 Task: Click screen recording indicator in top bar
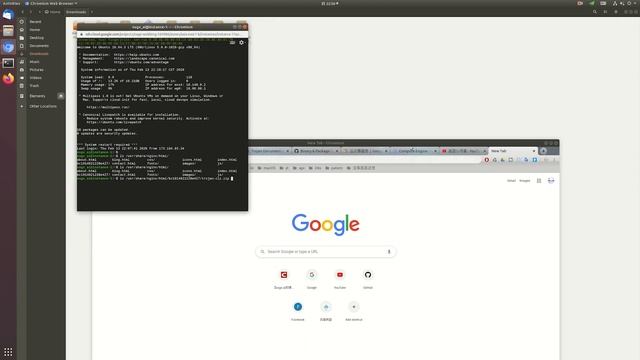pos(580,3)
